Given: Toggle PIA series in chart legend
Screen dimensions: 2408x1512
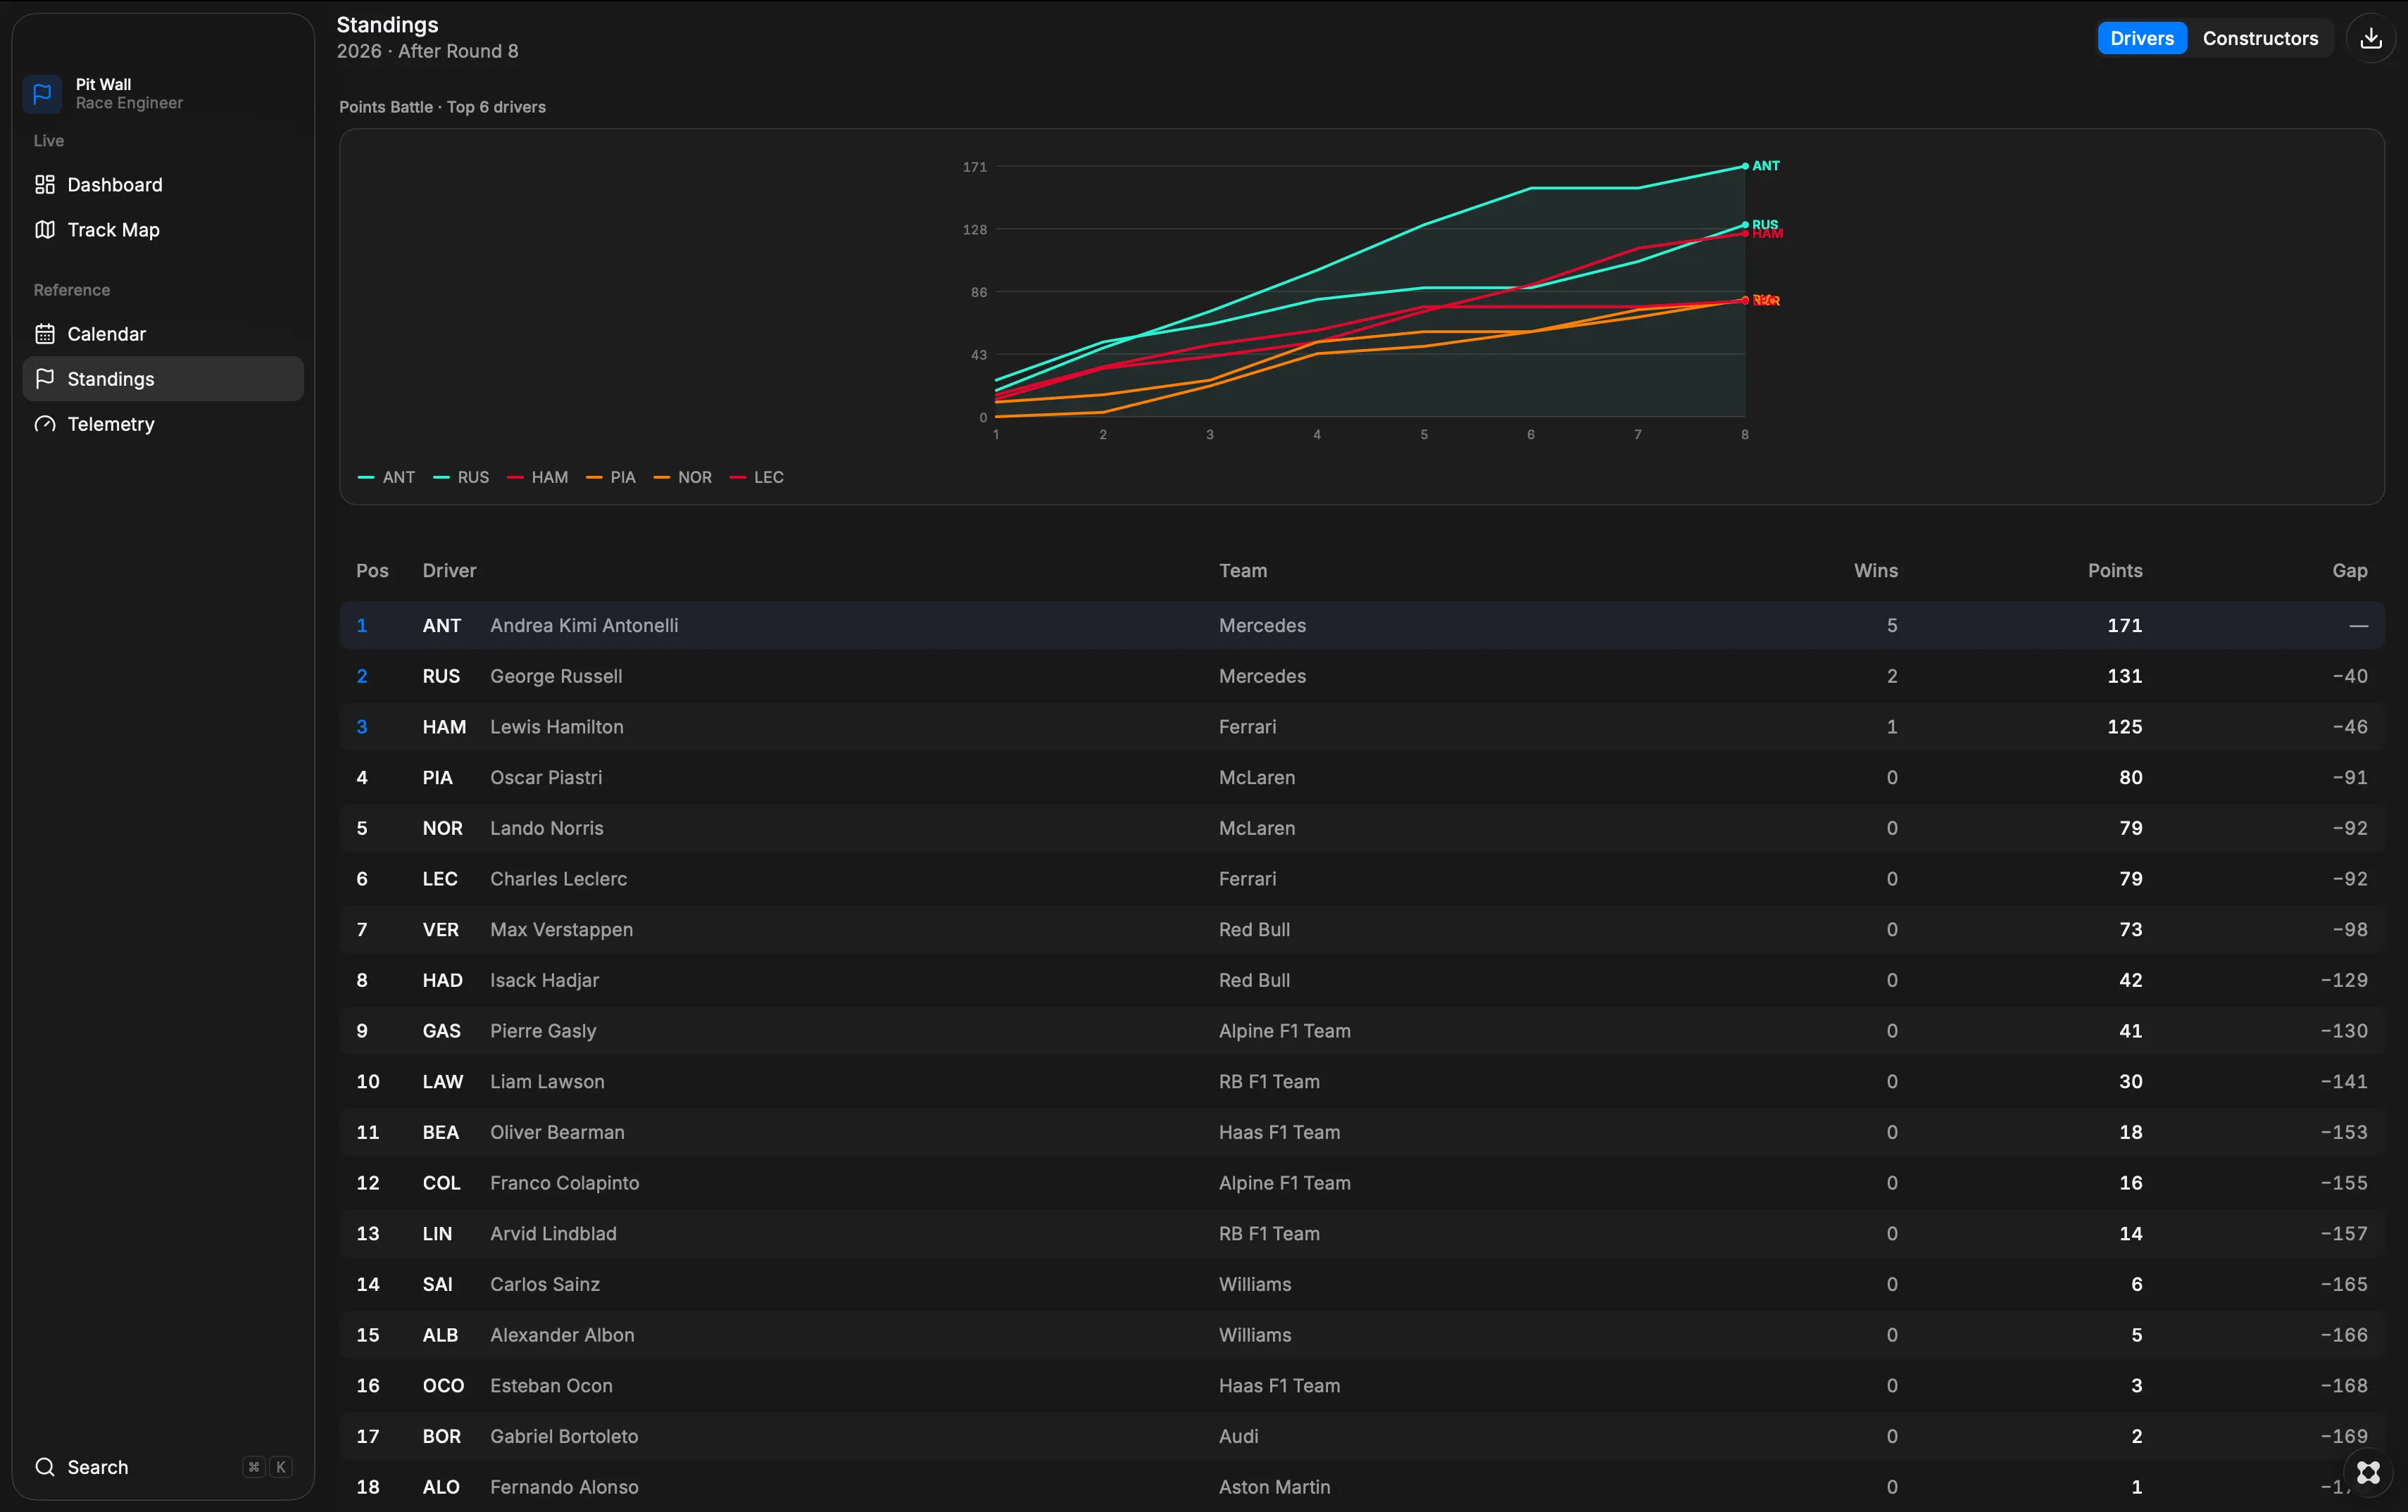Looking at the screenshot, I should pyautogui.click(x=611, y=477).
